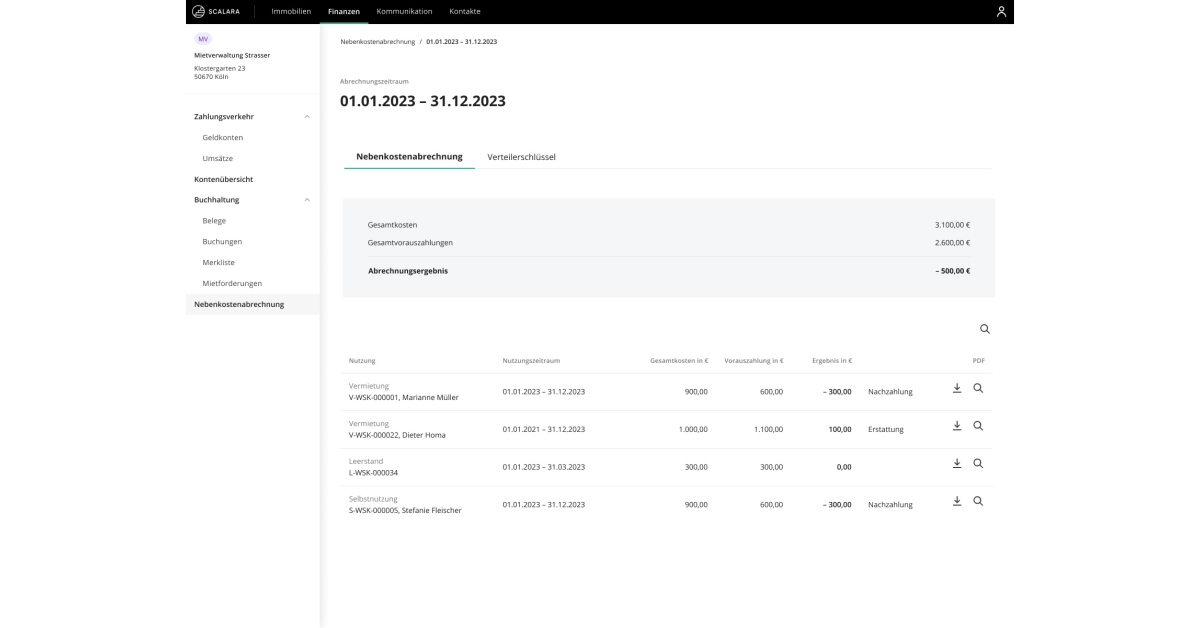1200x628 pixels.
Task: Sort by Gesamtkosten in € column header
Action: (679, 360)
